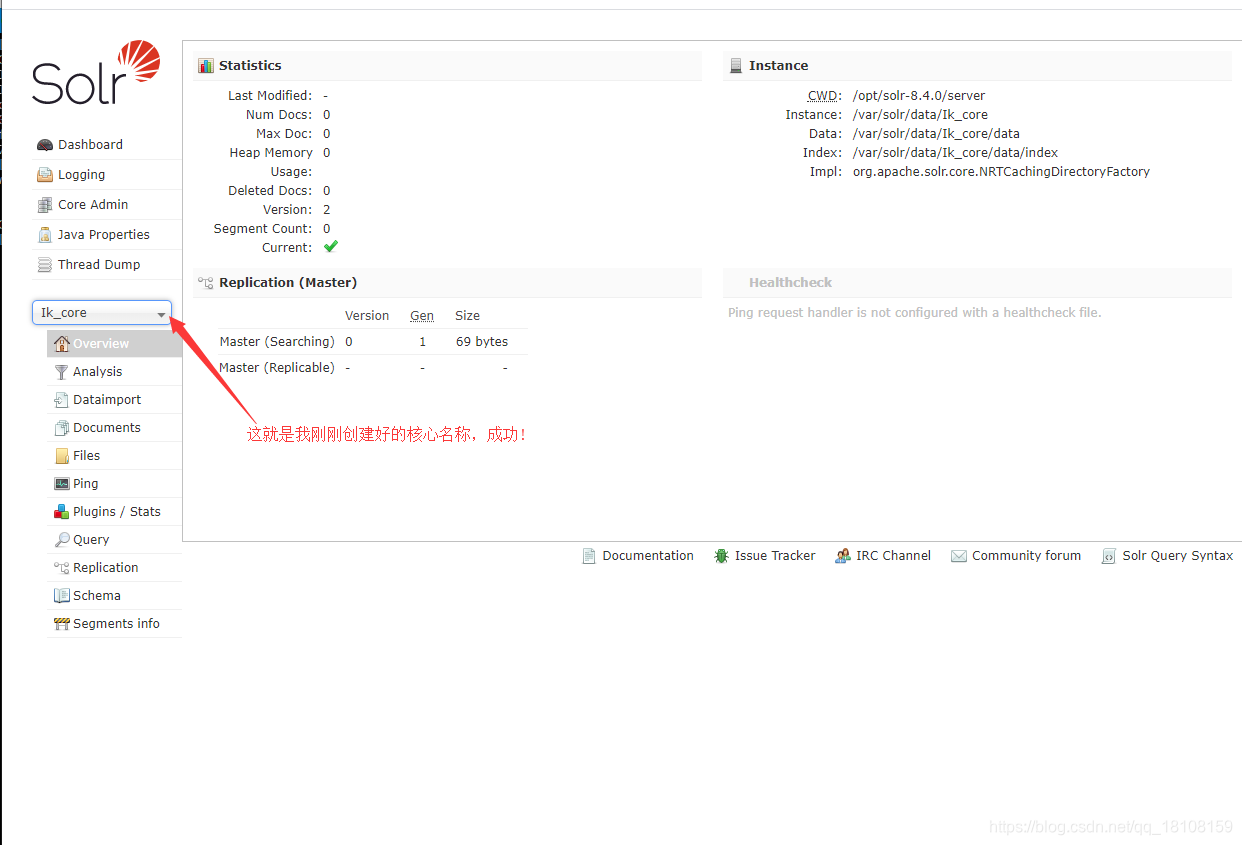Click the Master (Replicable) row label
This screenshot has width=1242, height=845.
pos(277,368)
